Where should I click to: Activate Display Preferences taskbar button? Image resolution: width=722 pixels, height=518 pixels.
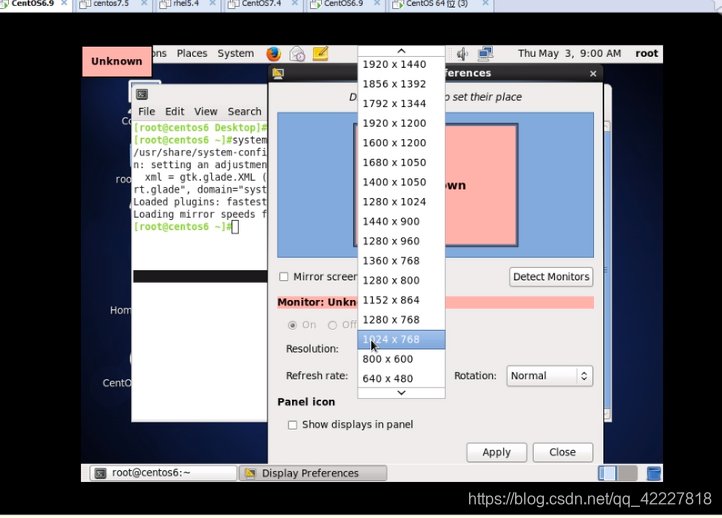[x=313, y=473]
